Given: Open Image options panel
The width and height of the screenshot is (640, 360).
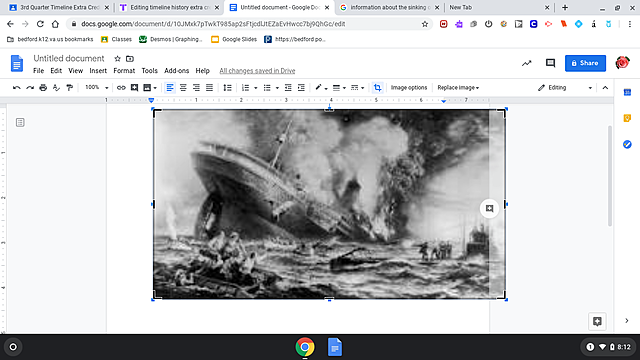Looking at the screenshot, I should point(409,87).
